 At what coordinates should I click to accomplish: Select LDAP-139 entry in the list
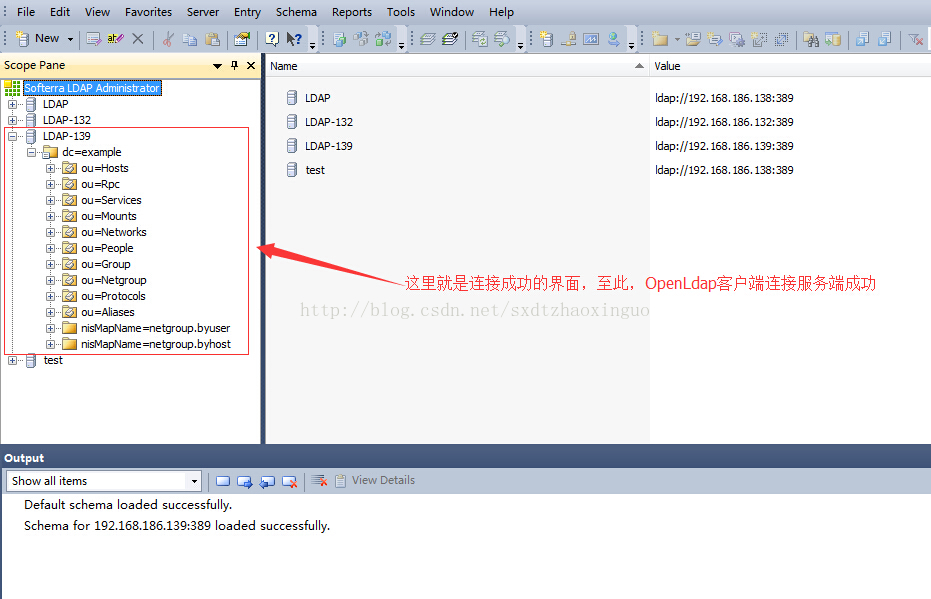[x=328, y=146]
